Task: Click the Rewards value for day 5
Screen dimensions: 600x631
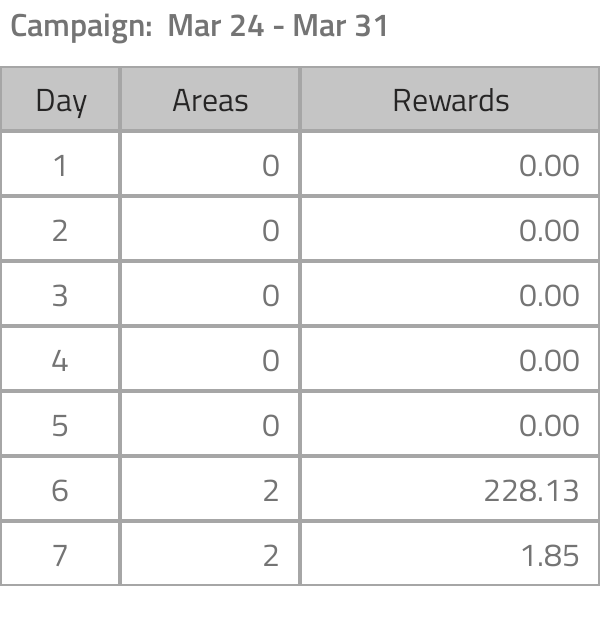Action: [549, 425]
